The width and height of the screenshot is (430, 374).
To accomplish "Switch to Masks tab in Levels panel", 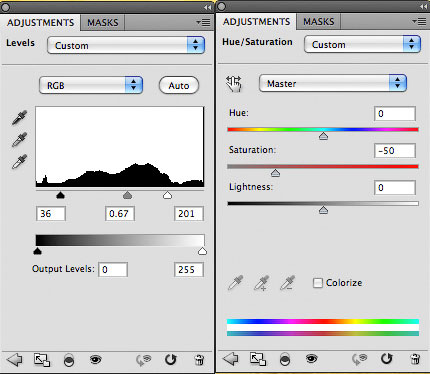I will (103, 23).
